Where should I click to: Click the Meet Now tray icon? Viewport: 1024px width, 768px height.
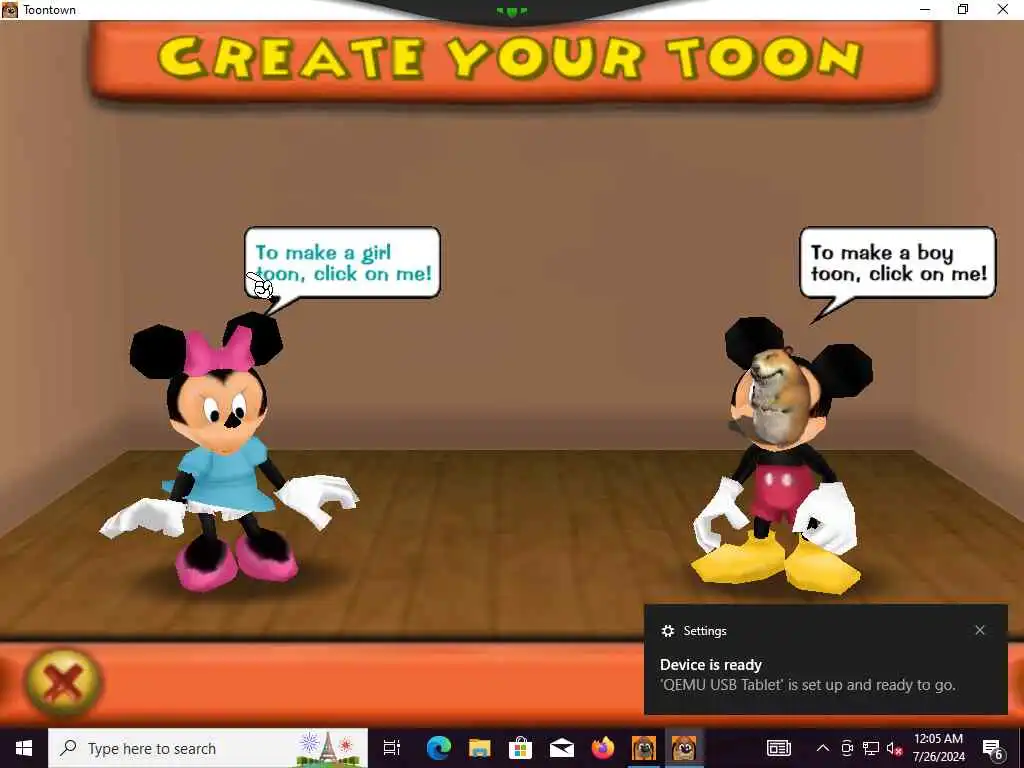tap(847, 748)
